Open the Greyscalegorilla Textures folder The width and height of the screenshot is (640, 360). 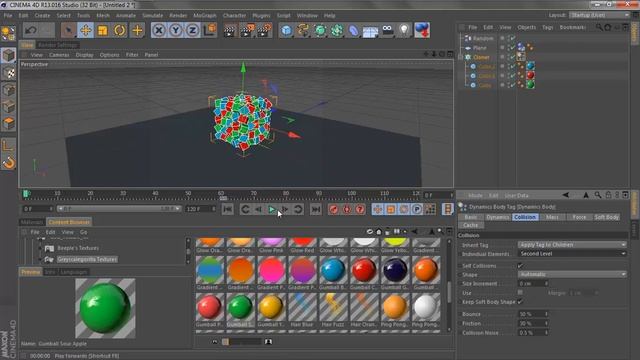[x=87, y=259]
